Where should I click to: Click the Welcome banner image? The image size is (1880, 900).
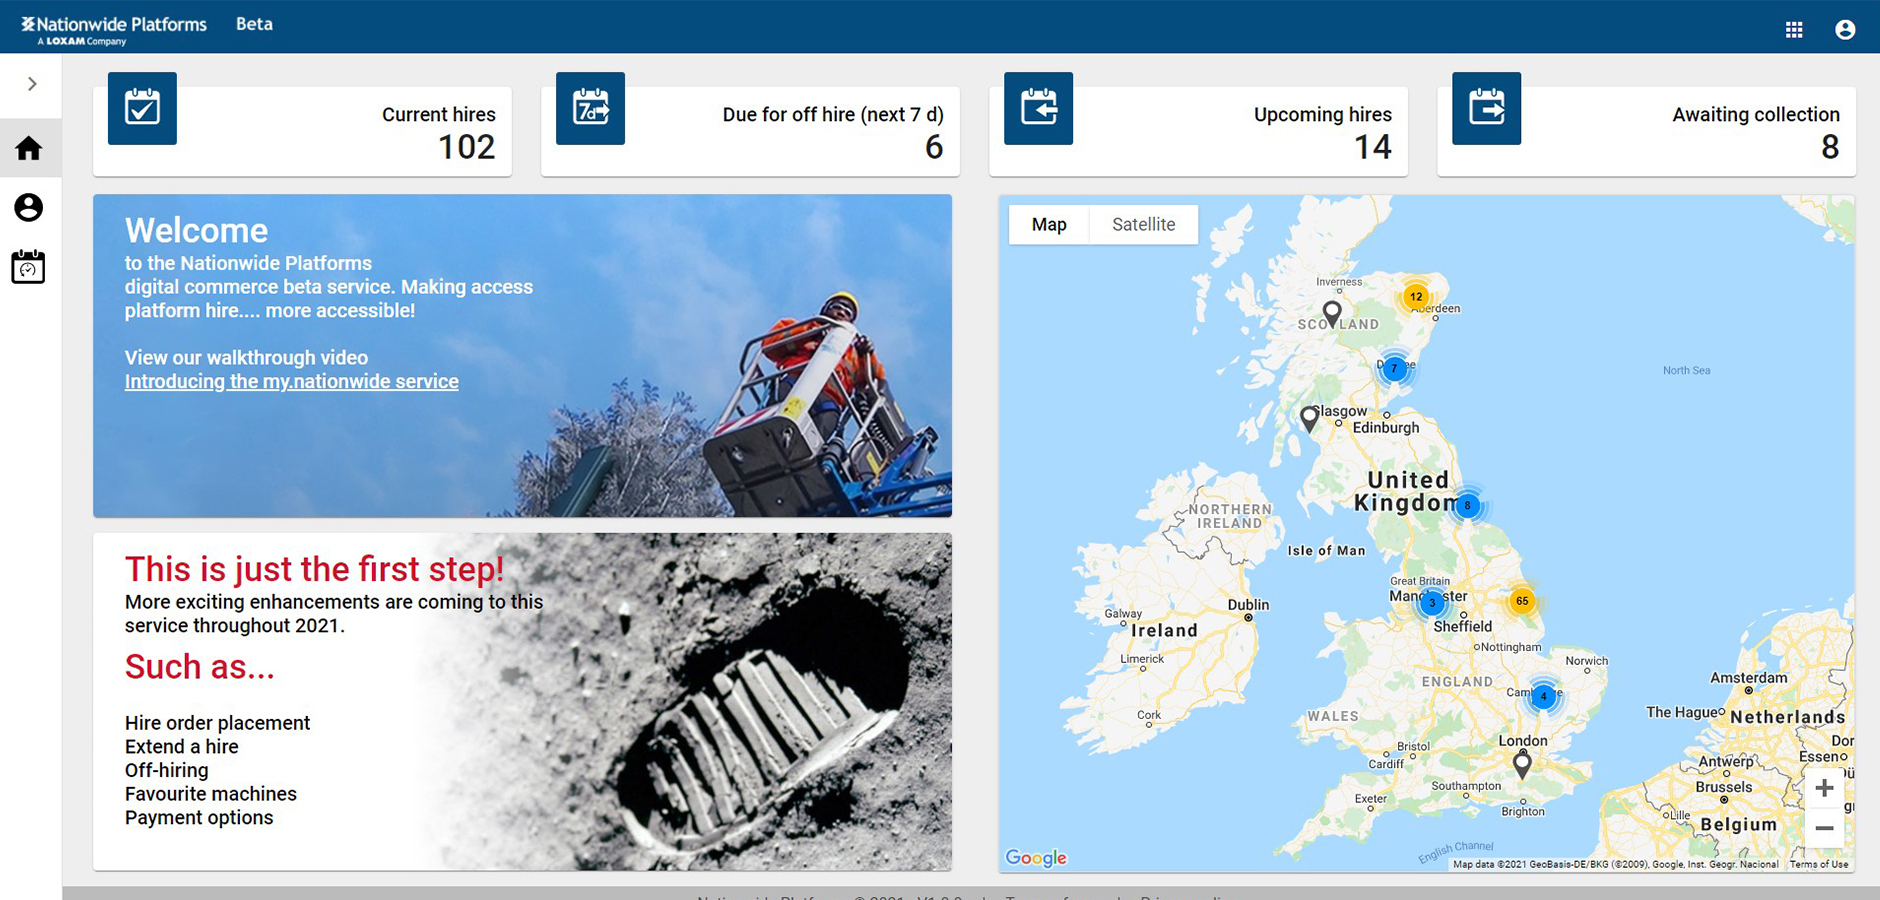tap(522, 356)
